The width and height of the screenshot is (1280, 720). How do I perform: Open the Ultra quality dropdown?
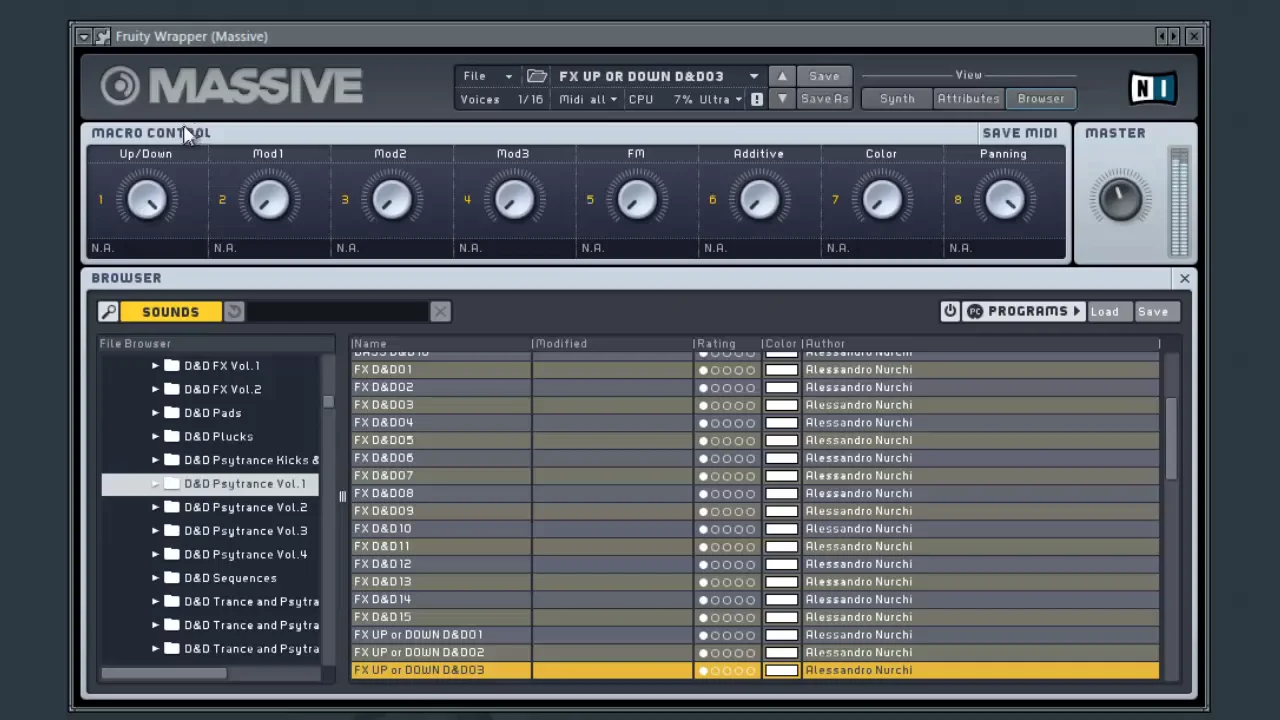point(720,99)
